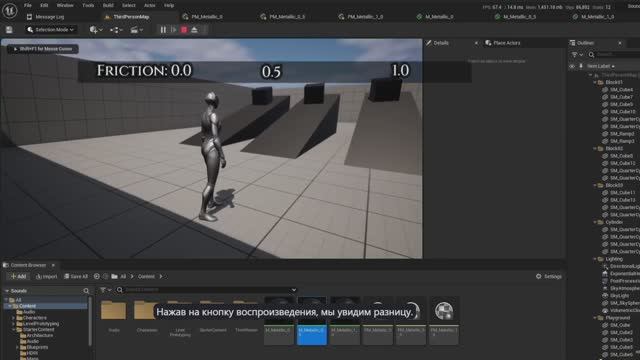Click Save All in Content Browser
This screenshot has height=360, width=640.
click(x=76, y=276)
